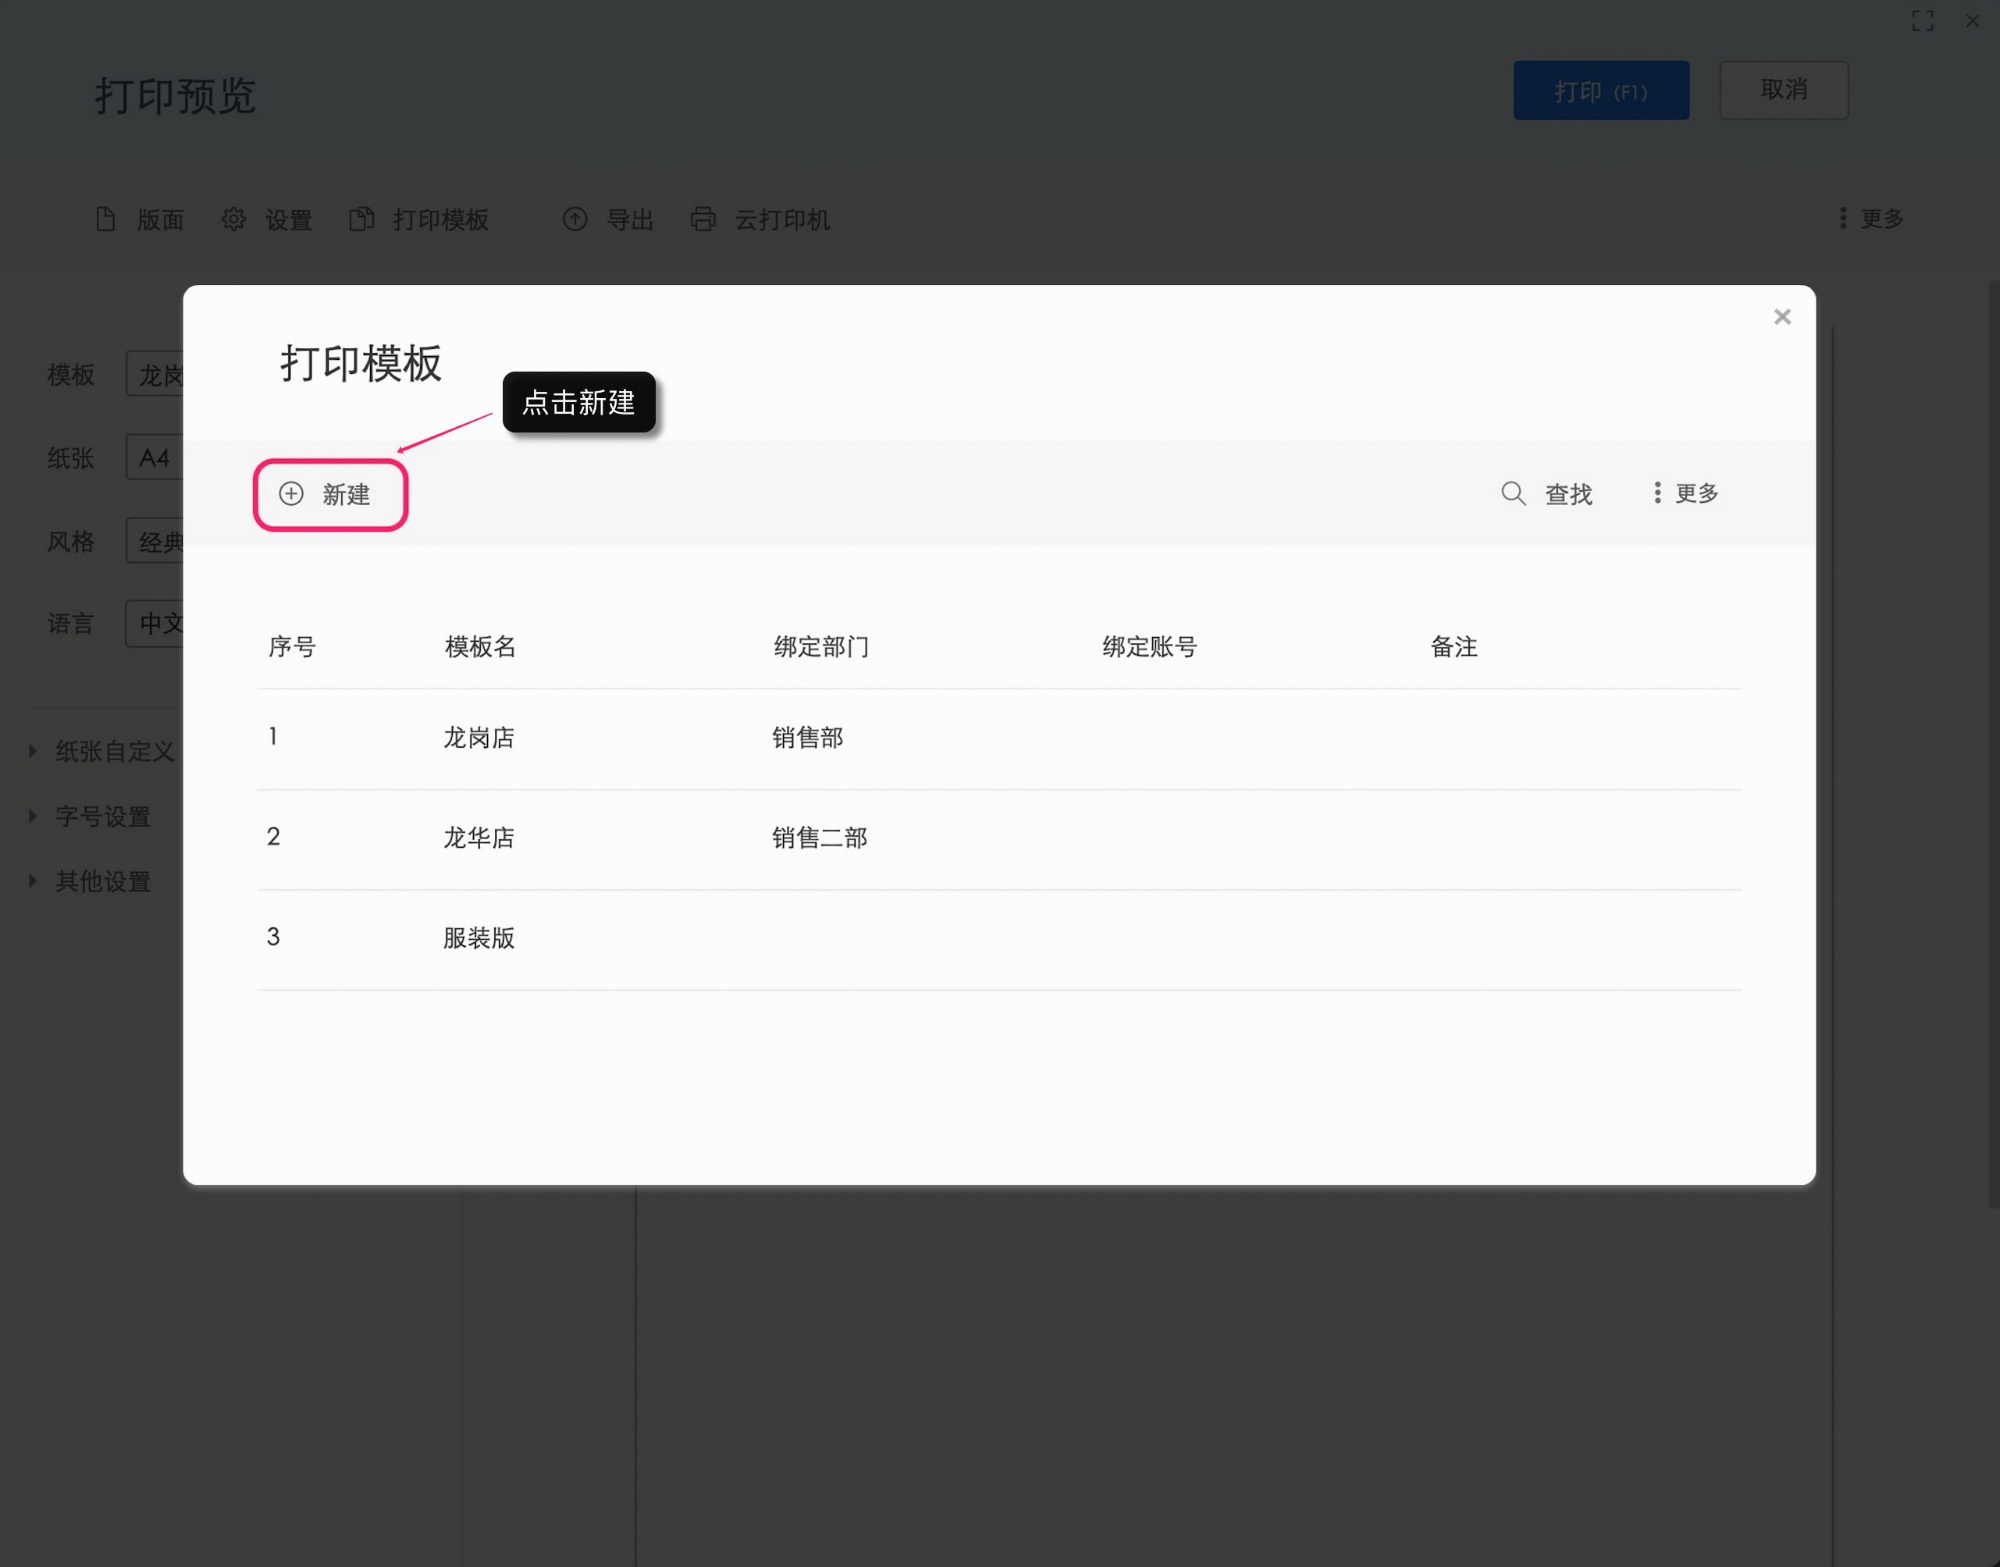Open the 纸张 A4 dropdown
The width and height of the screenshot is (2000, 1567).
157,457
